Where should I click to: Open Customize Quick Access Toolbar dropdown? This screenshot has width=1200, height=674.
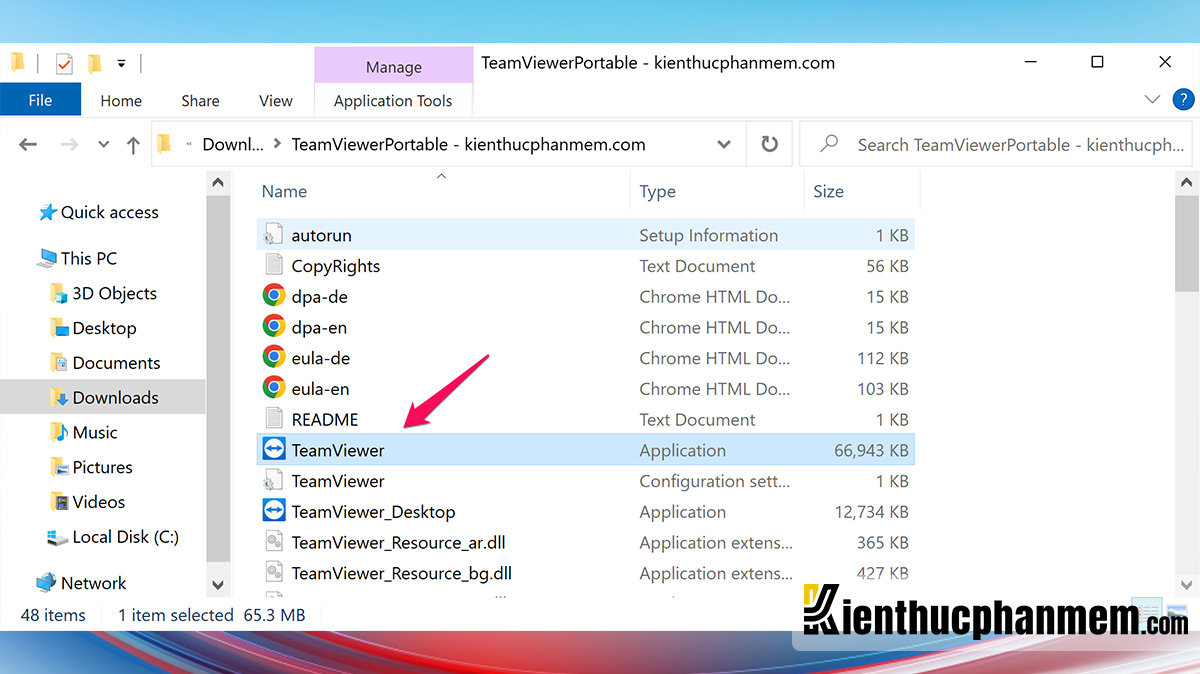(x=121, y=64)
